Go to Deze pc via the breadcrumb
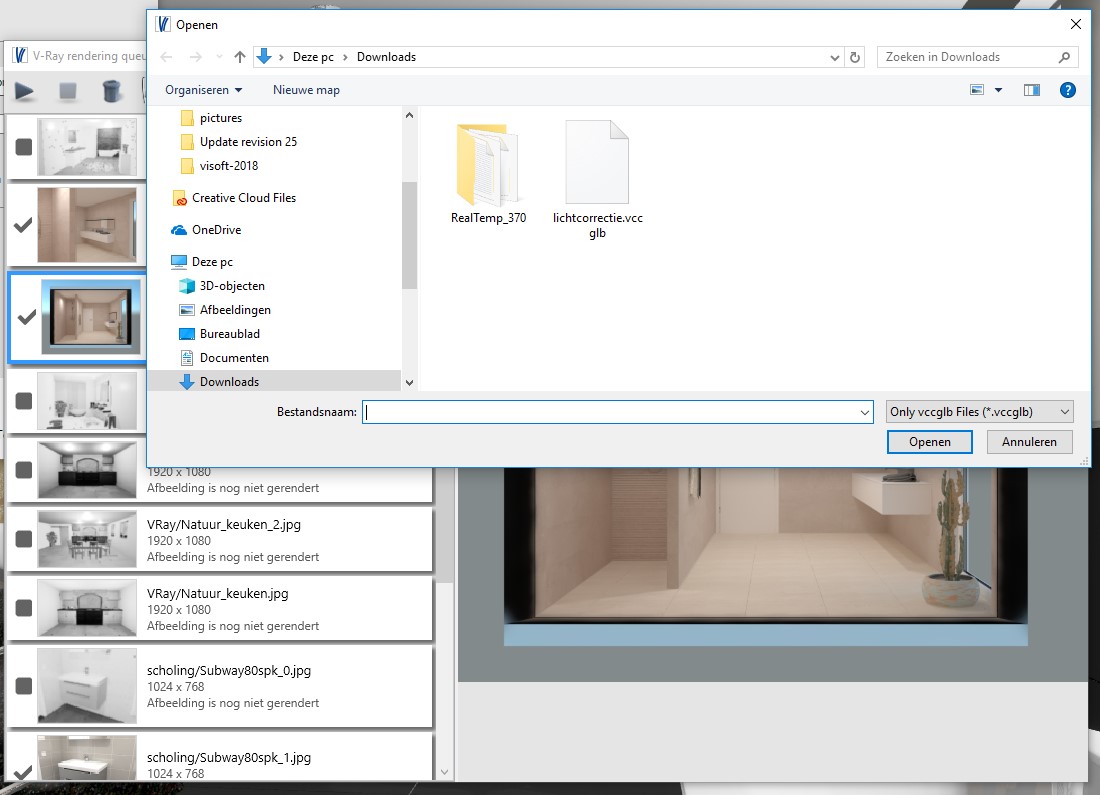 click(312, 57)
